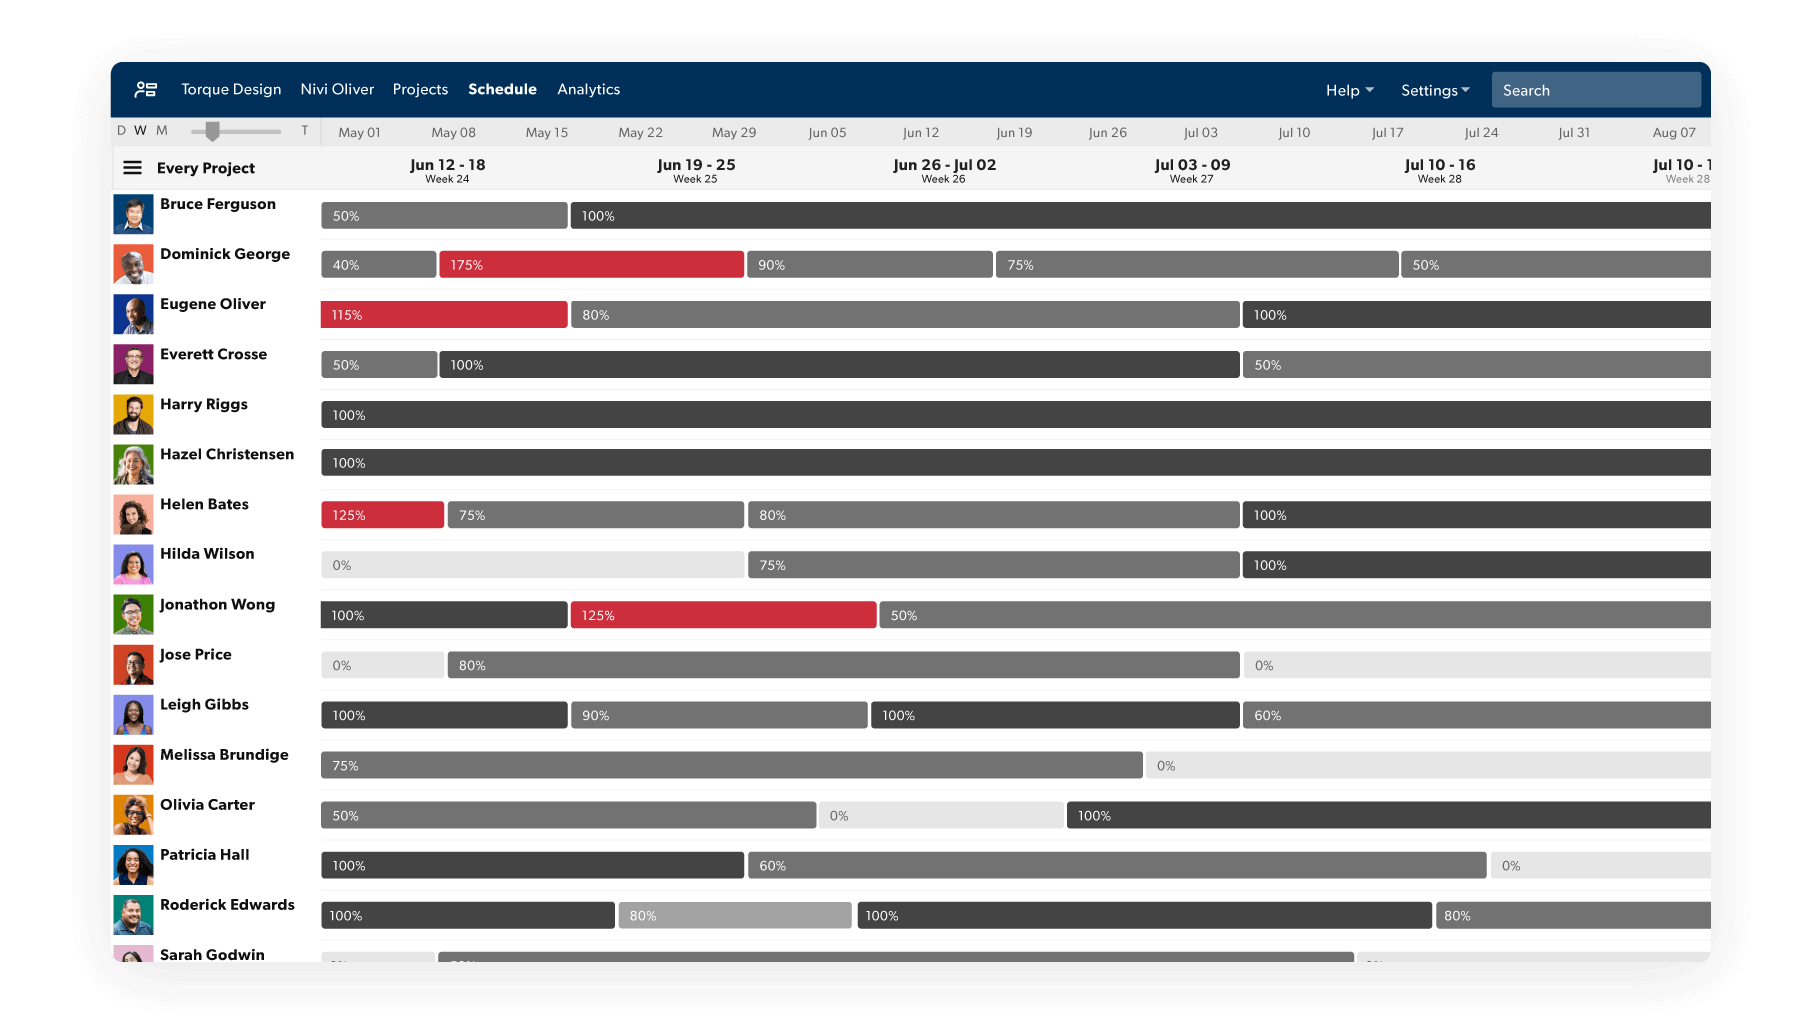This screenshot has width=1820, height=1024.
Task: Expand the Every Project selector
Action: pos(206,167)
